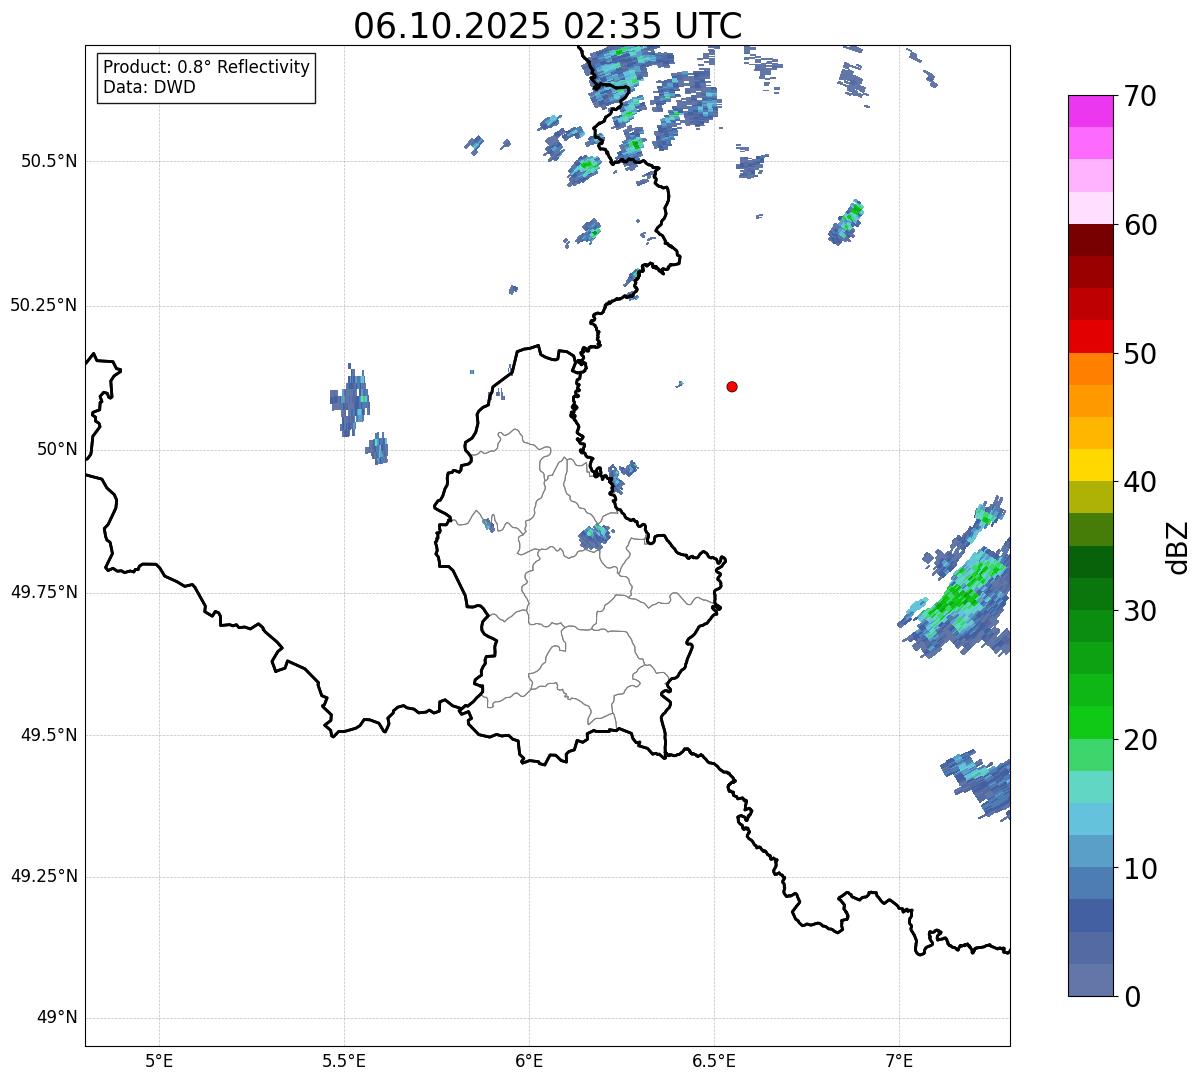The image size is (1202, 1081).
Task: Click colorbar tick label 10
Action: click(1140, 869)
